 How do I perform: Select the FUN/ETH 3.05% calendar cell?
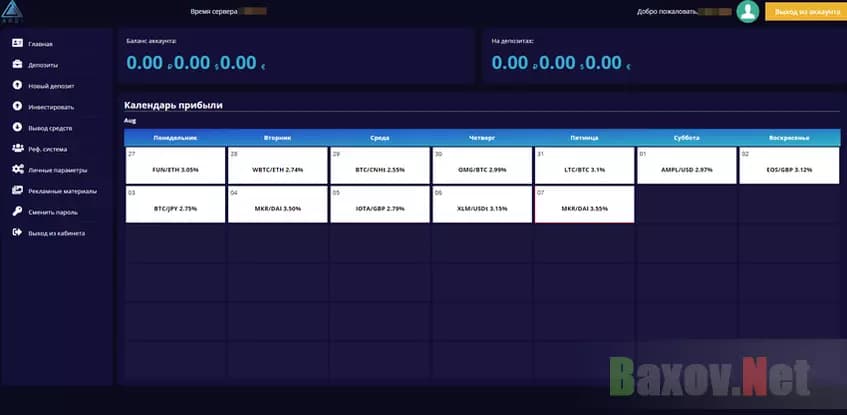tap(175, 166)
